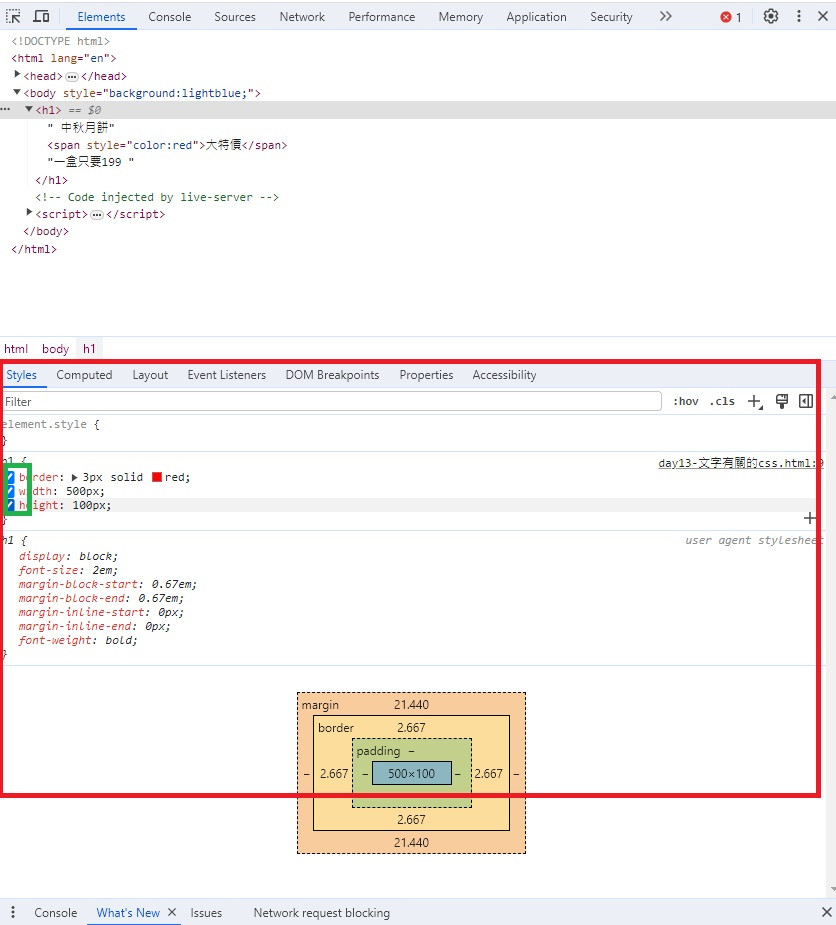Open the Console drawer tab

(x=55, y=913)
